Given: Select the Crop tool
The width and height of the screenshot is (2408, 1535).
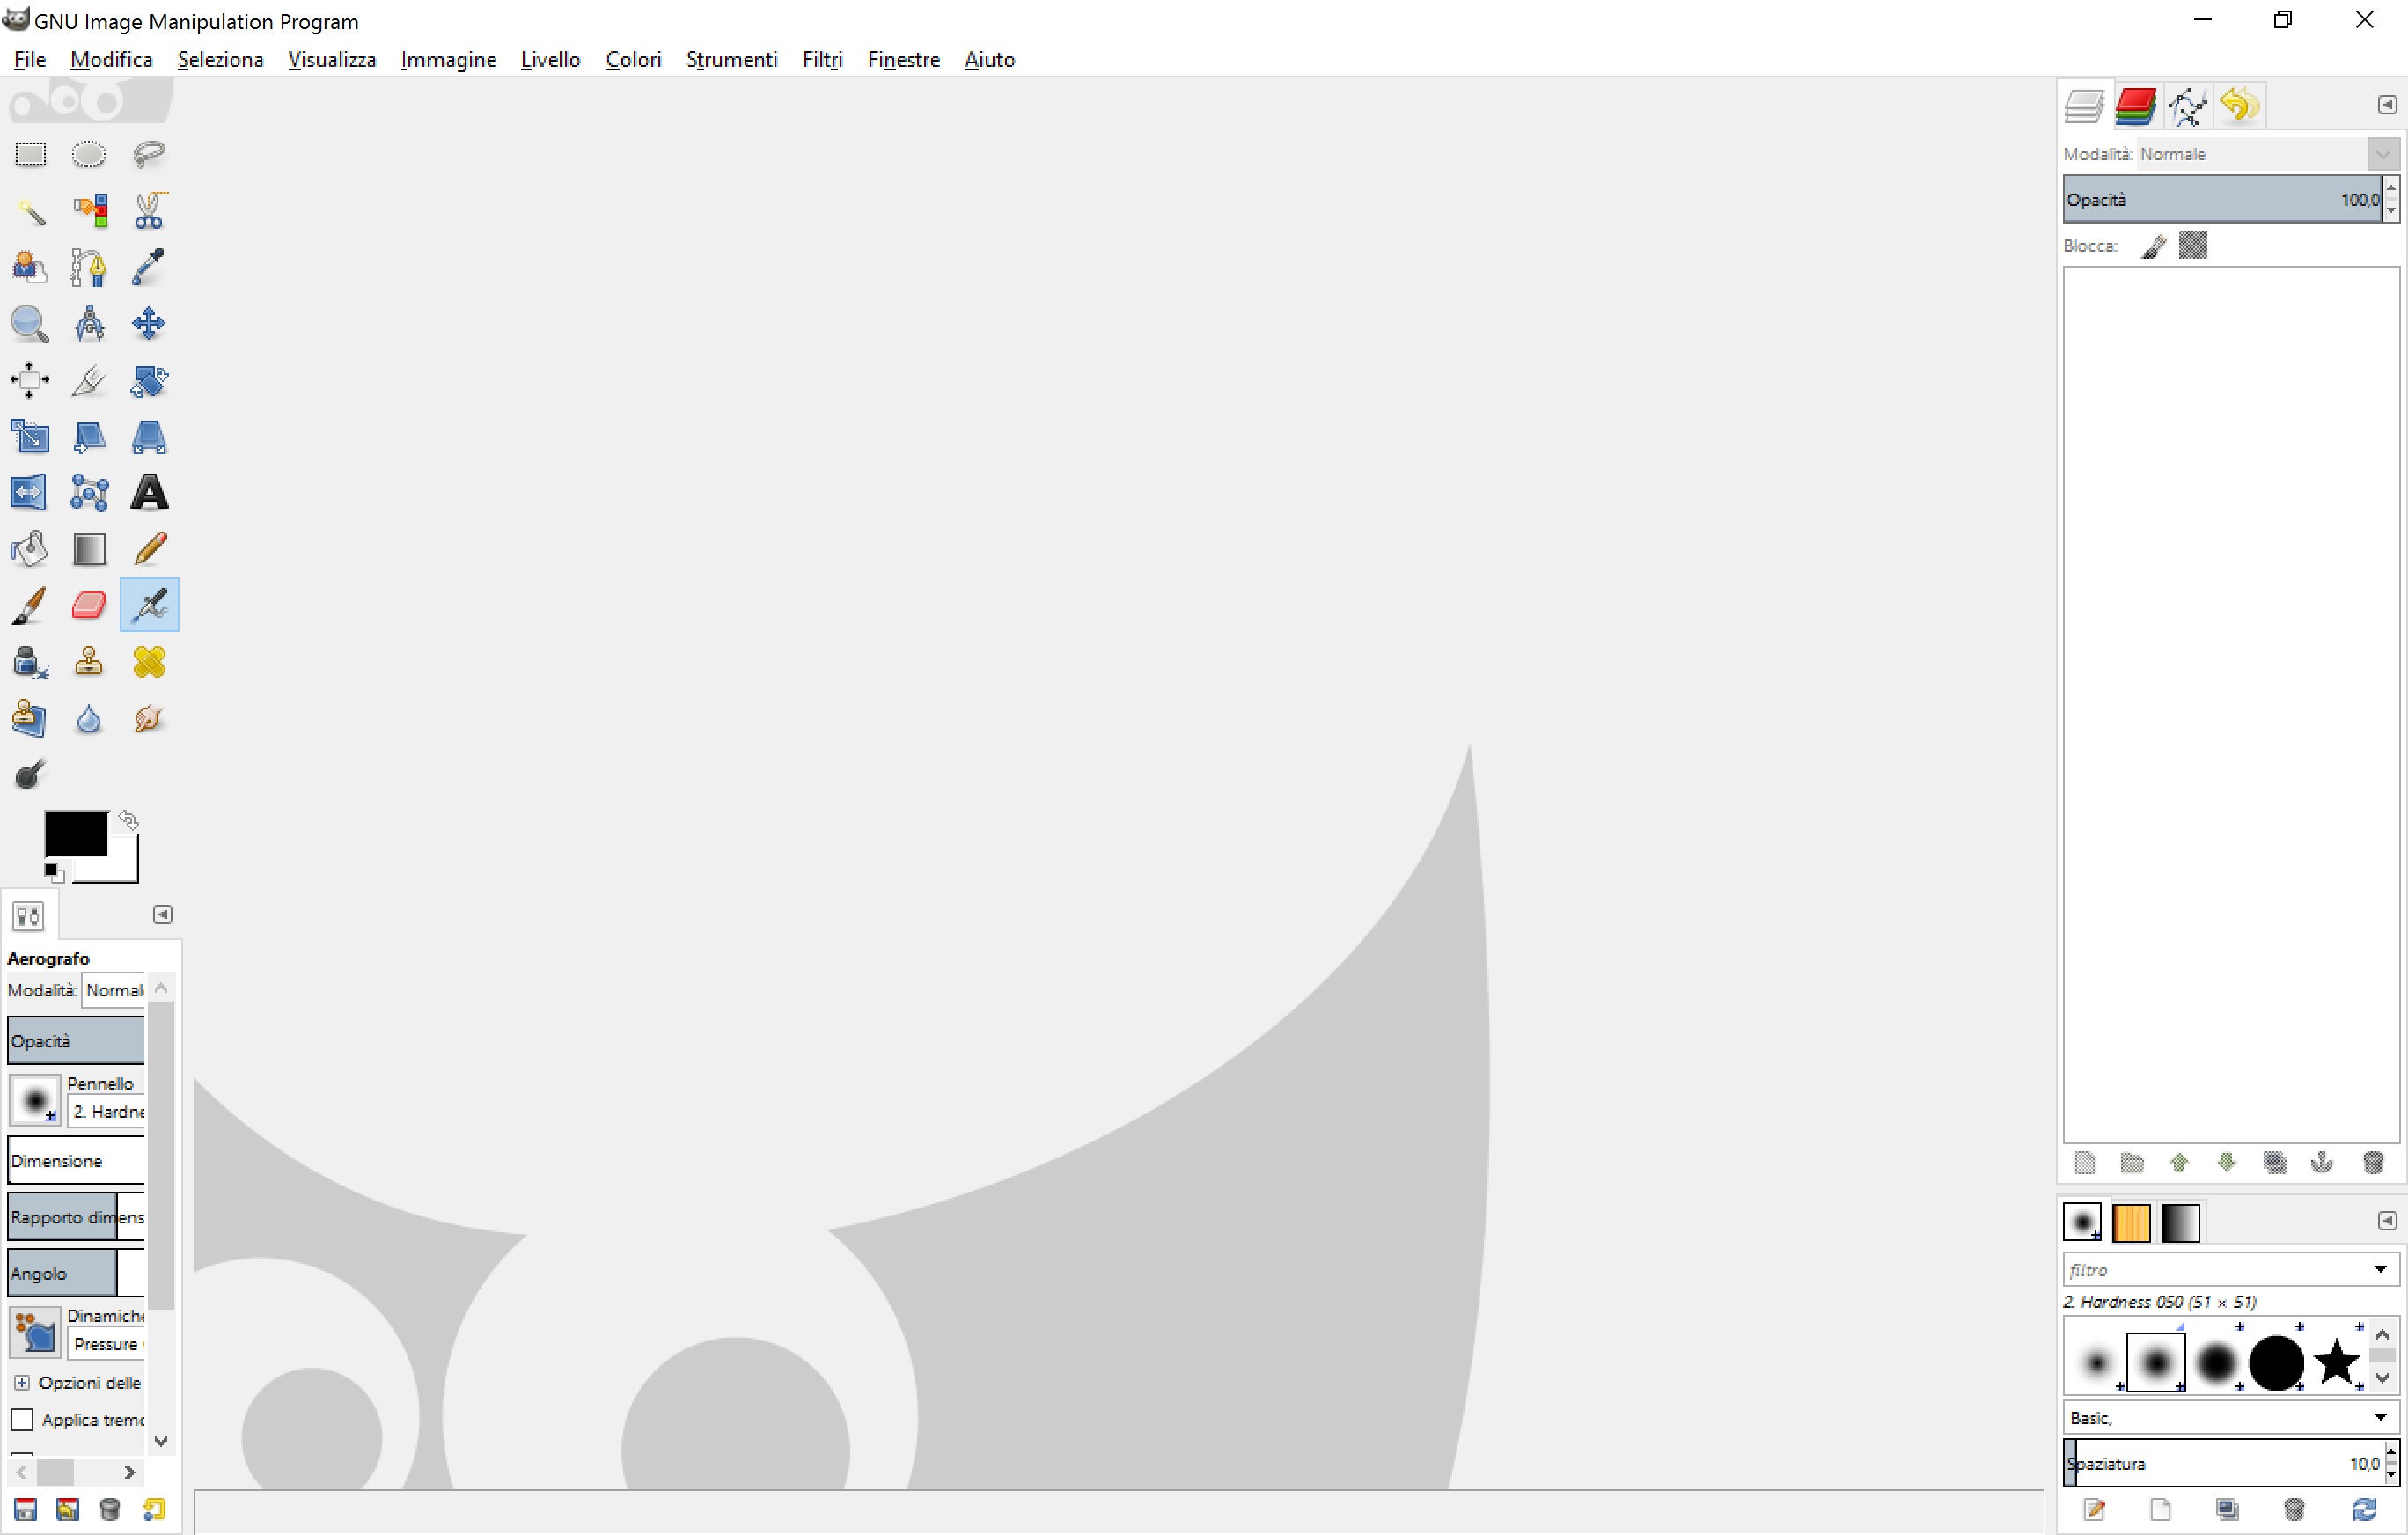Looking at the screenshot, I should (x=89, y=380).
